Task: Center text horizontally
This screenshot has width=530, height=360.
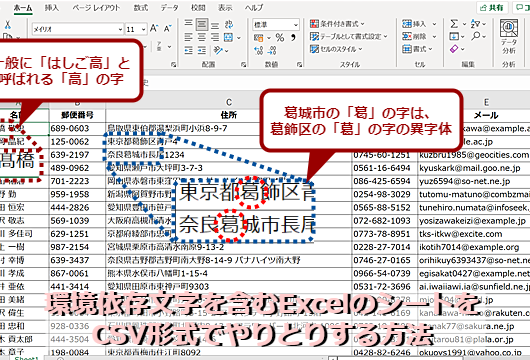Action: coord(202,38)
